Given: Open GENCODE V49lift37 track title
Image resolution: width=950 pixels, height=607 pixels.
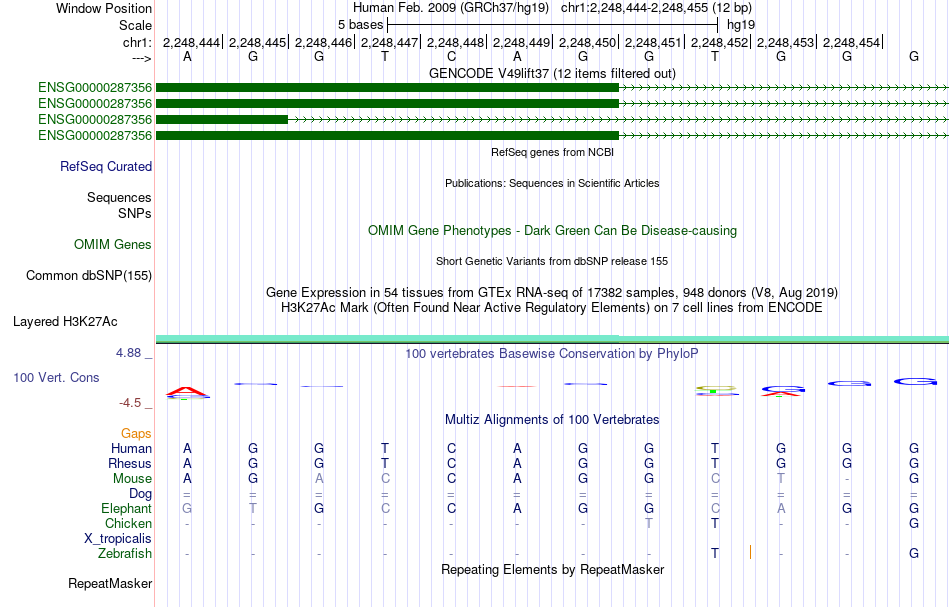Looking at the screenshot, I should 552,73.
